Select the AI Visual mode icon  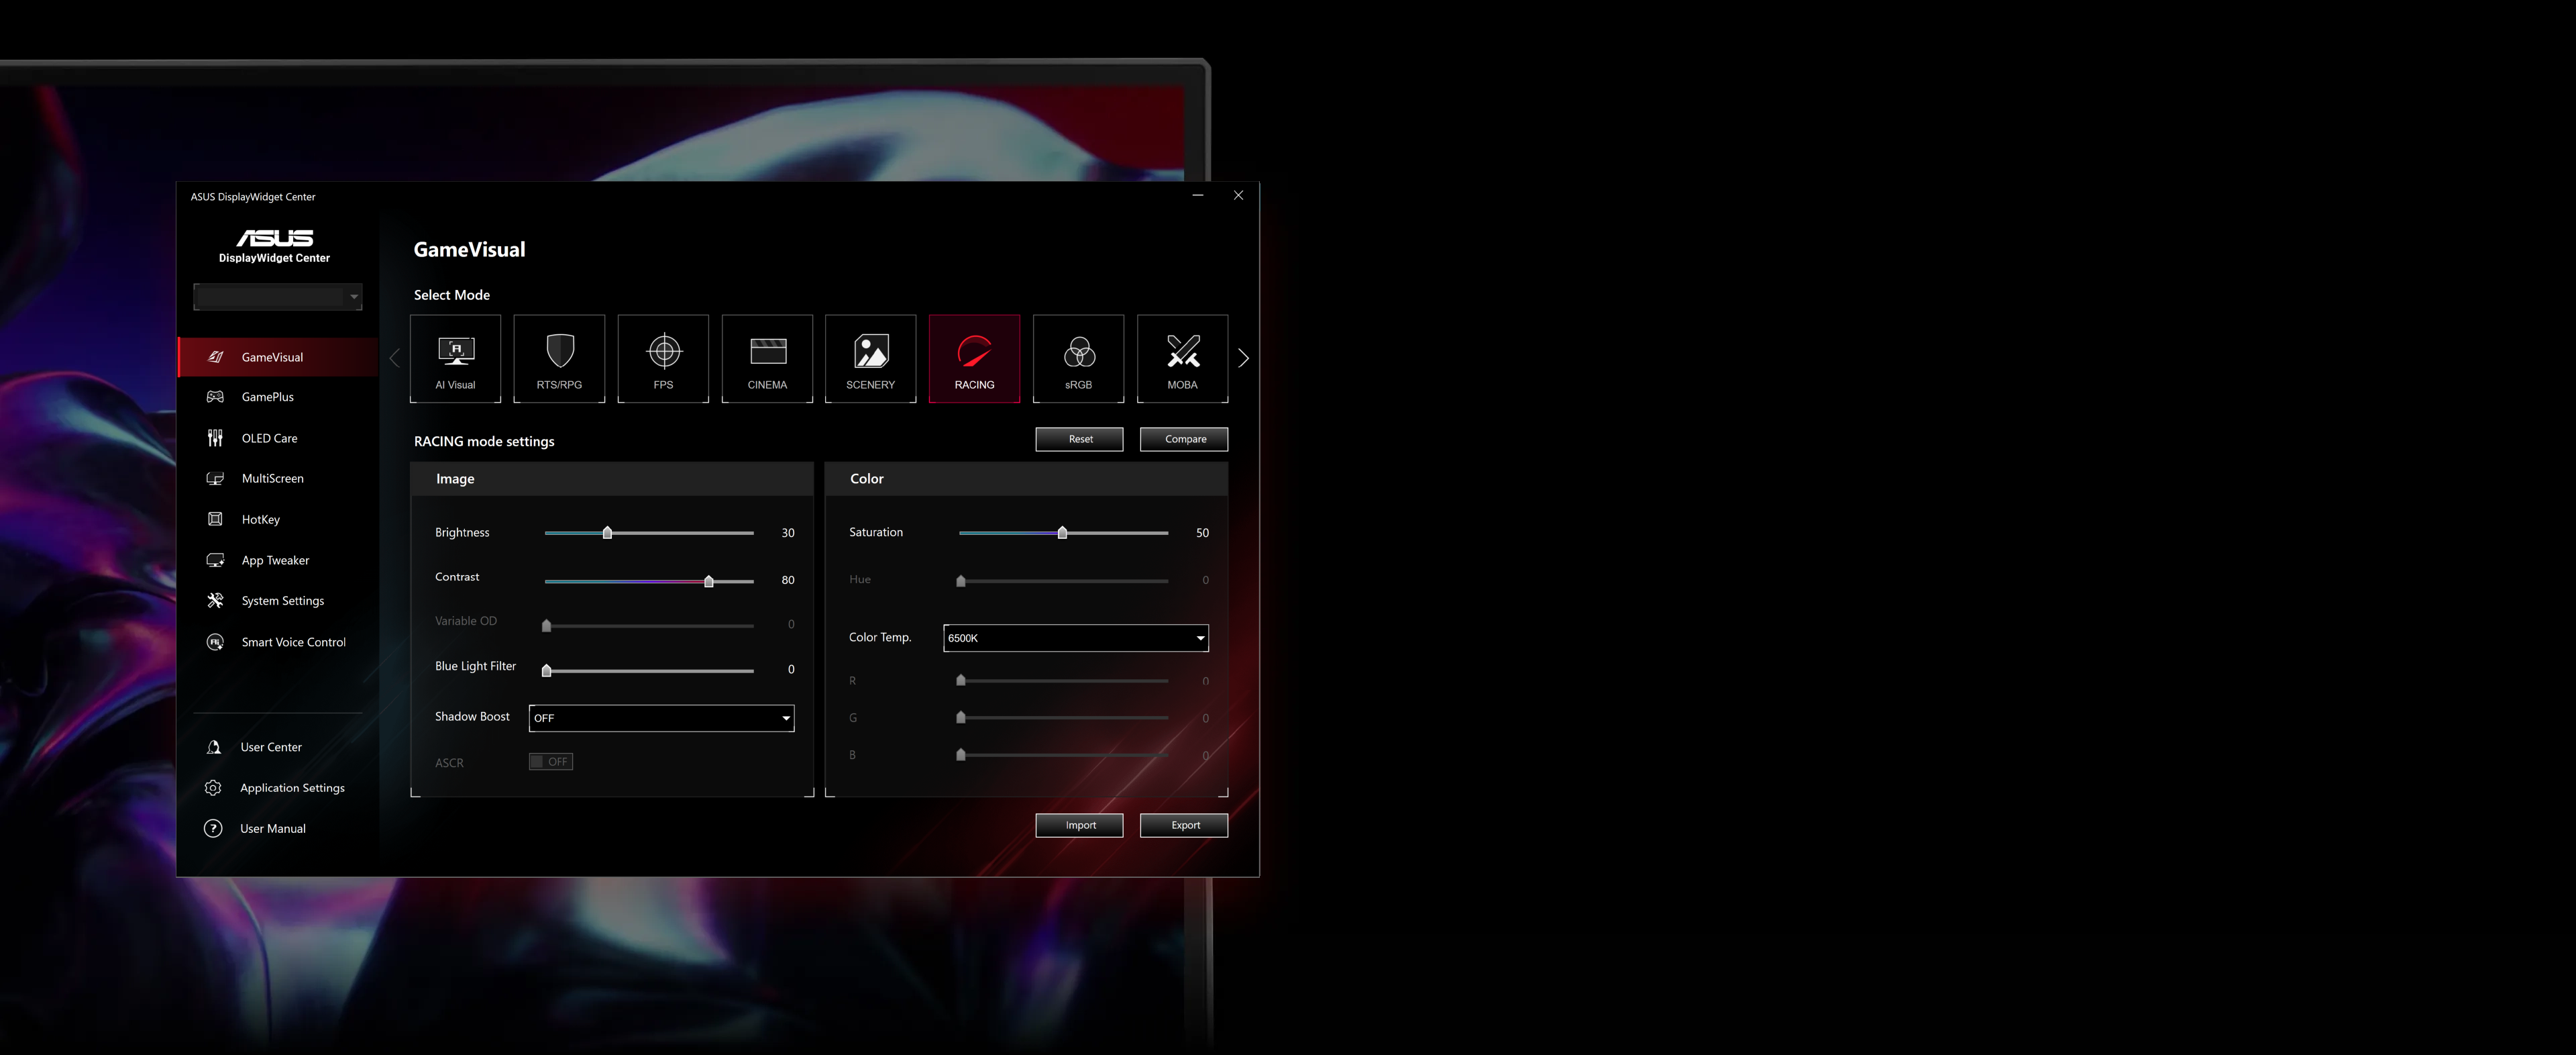[455, 358]
